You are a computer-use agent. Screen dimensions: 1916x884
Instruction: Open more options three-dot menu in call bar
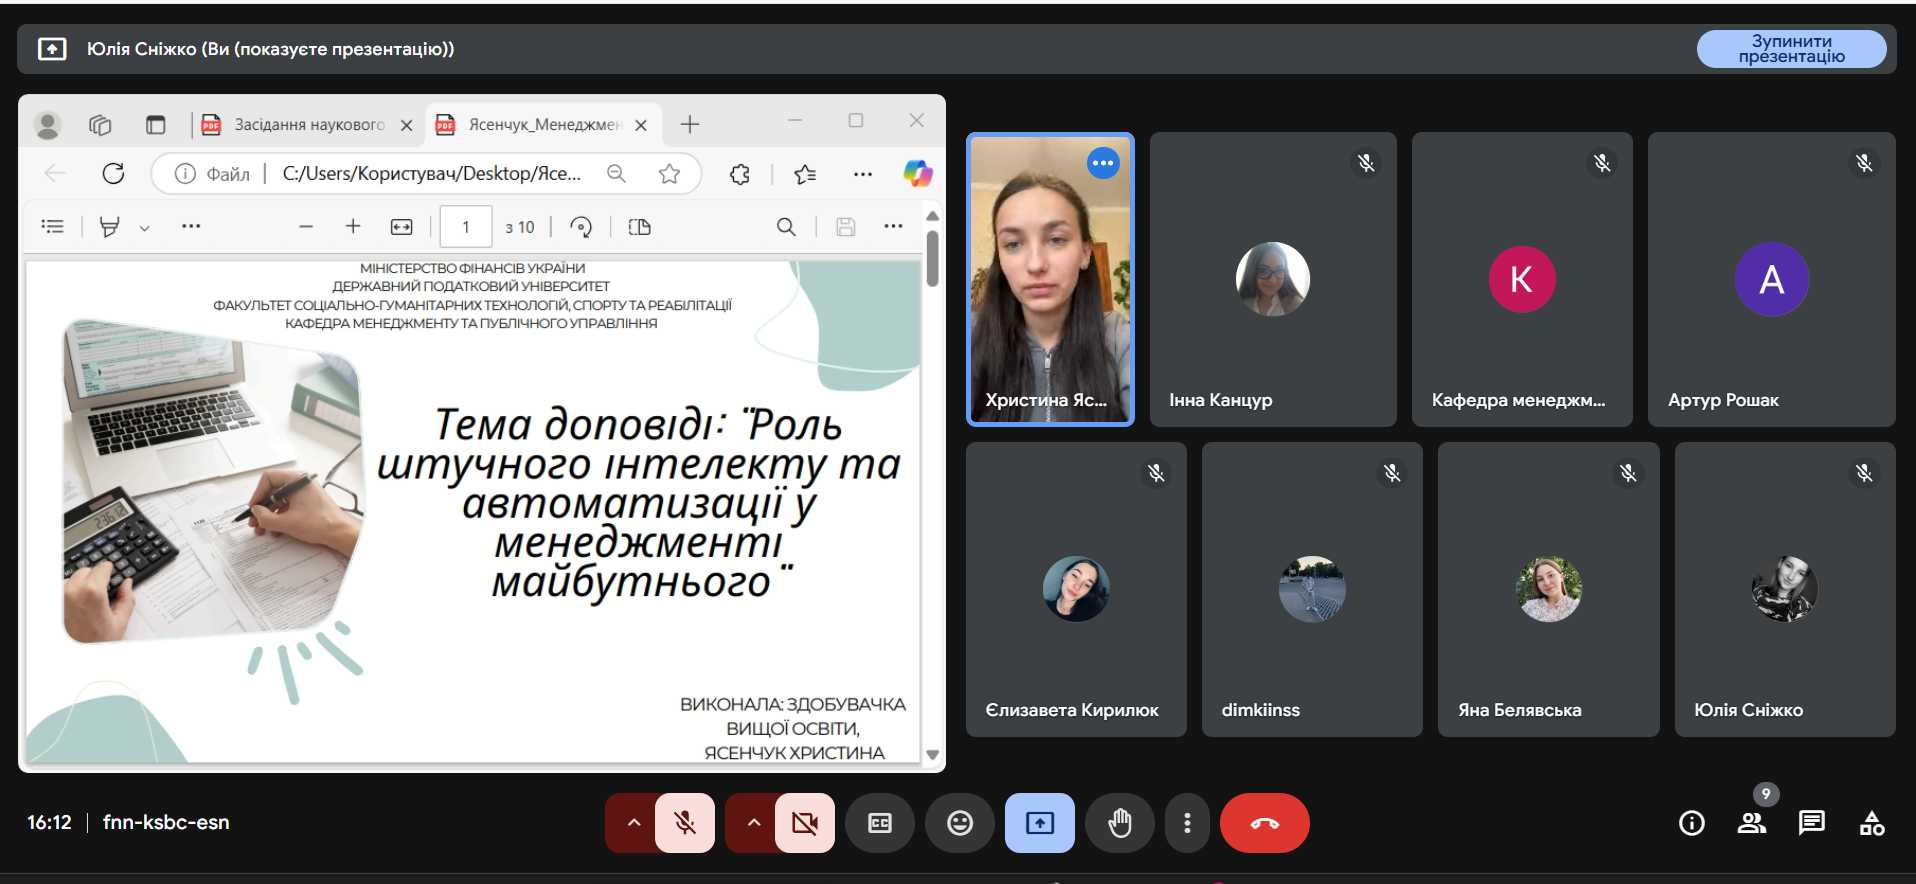click(x=1187, y=823)
